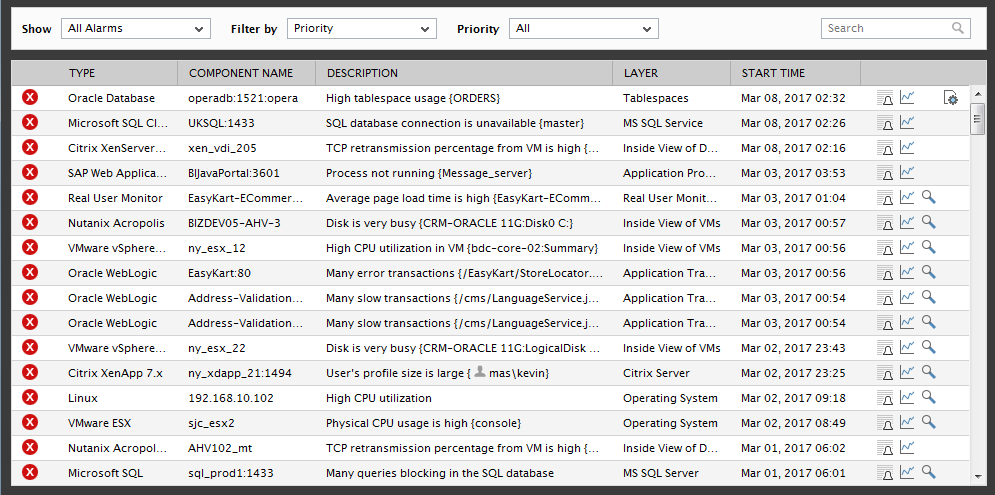
Task: Click 'SQL database connection is unavailable {master}'
Action: click(455, 123)
